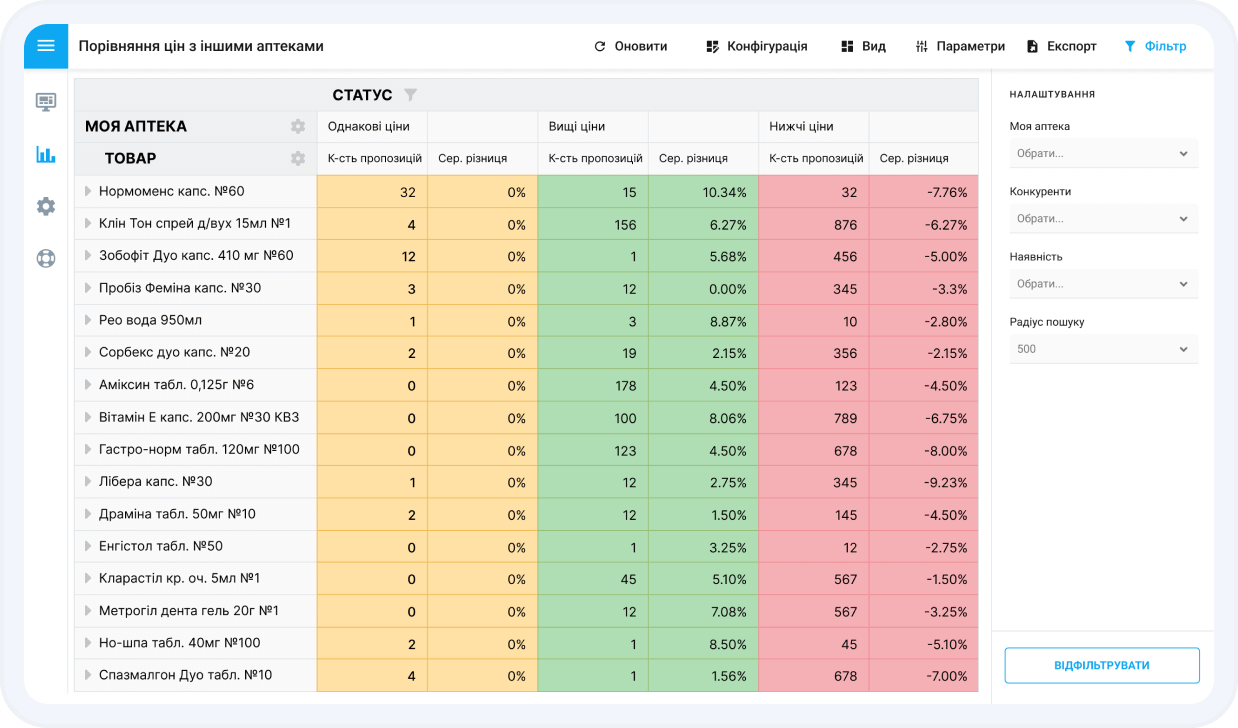Toggle the Фільтр panel
Image resolution: width=1238 pixels, height=728 pixels.
point(1155,46)
